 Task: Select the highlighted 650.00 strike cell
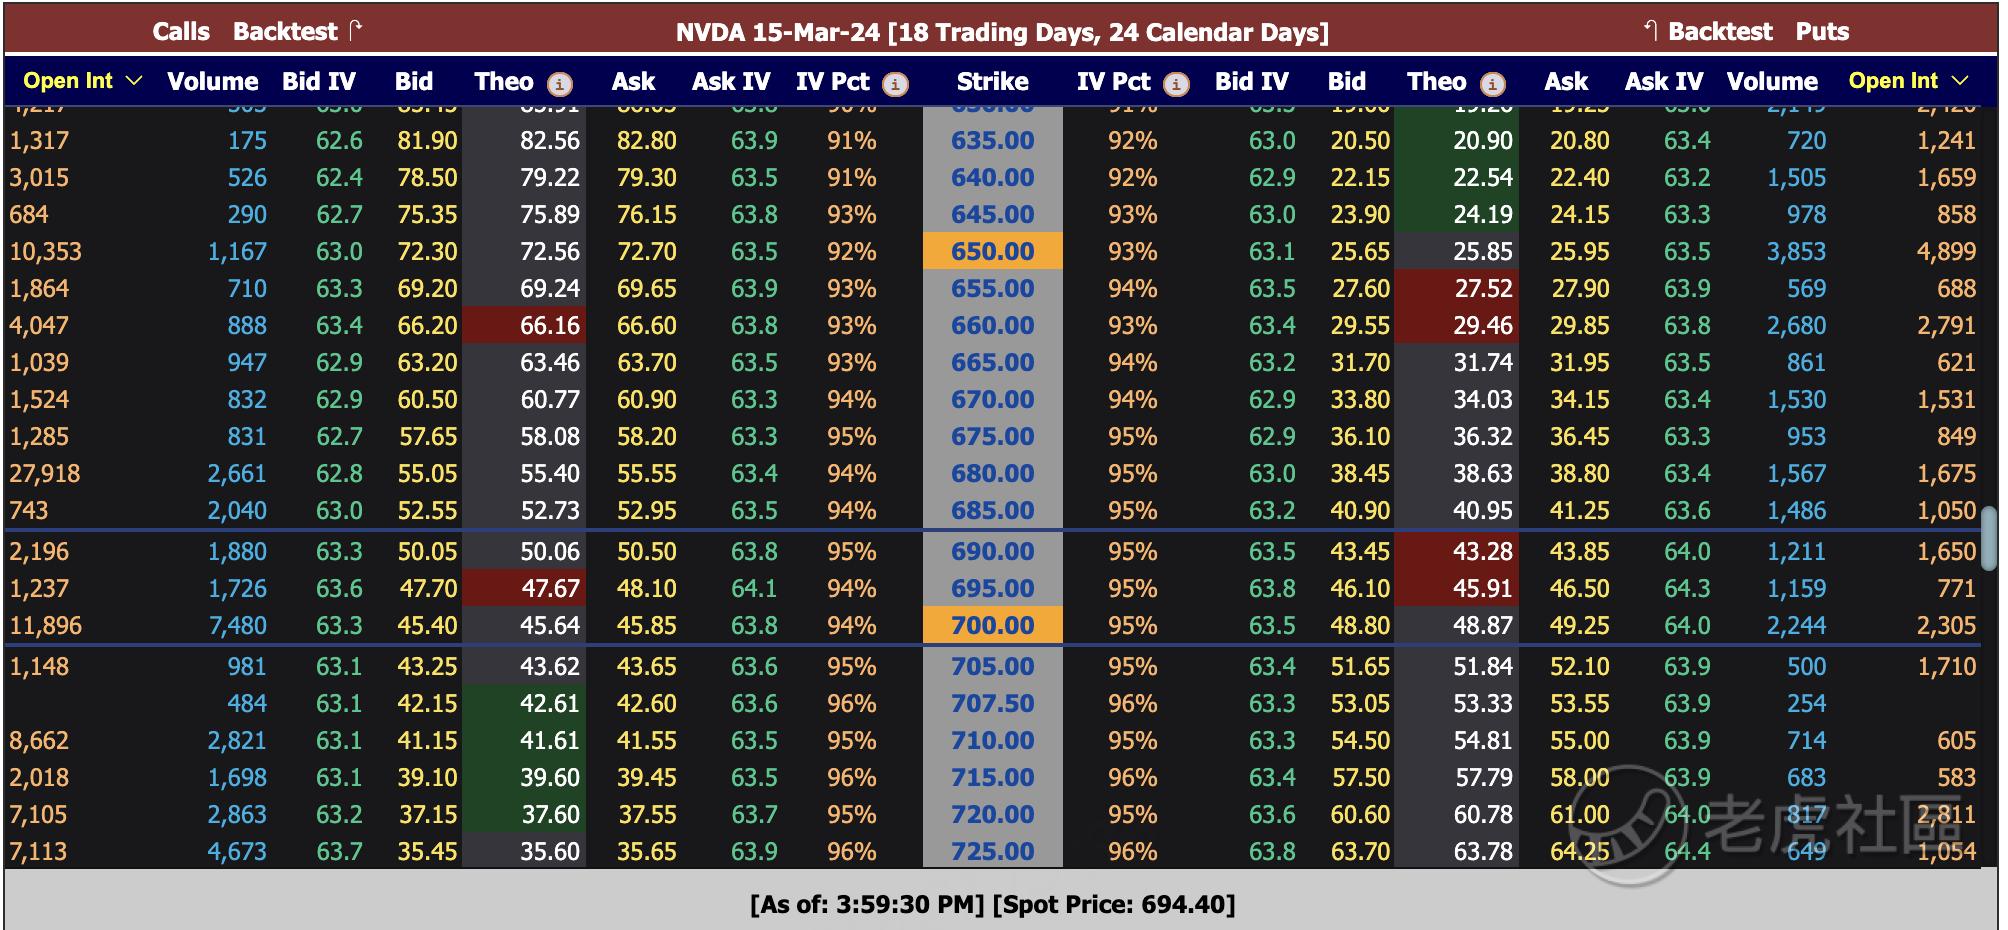993,252
